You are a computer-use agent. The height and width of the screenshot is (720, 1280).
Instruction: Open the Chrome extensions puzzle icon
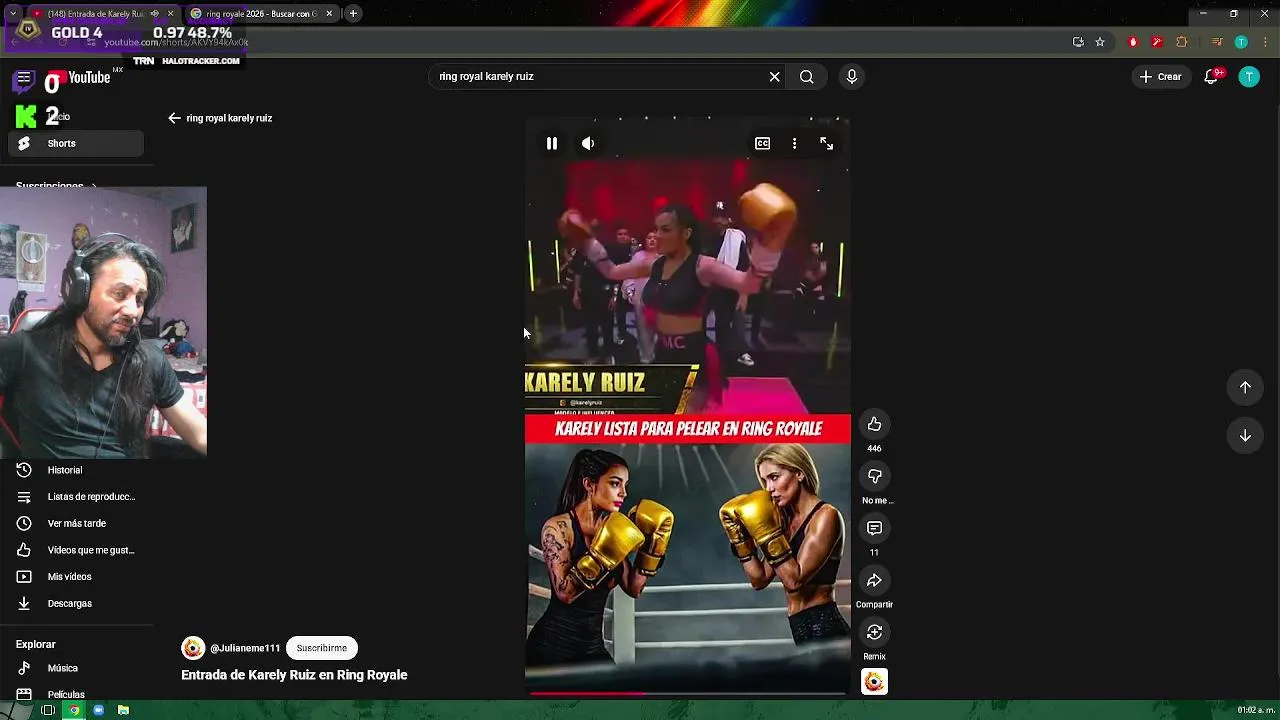1182,42
